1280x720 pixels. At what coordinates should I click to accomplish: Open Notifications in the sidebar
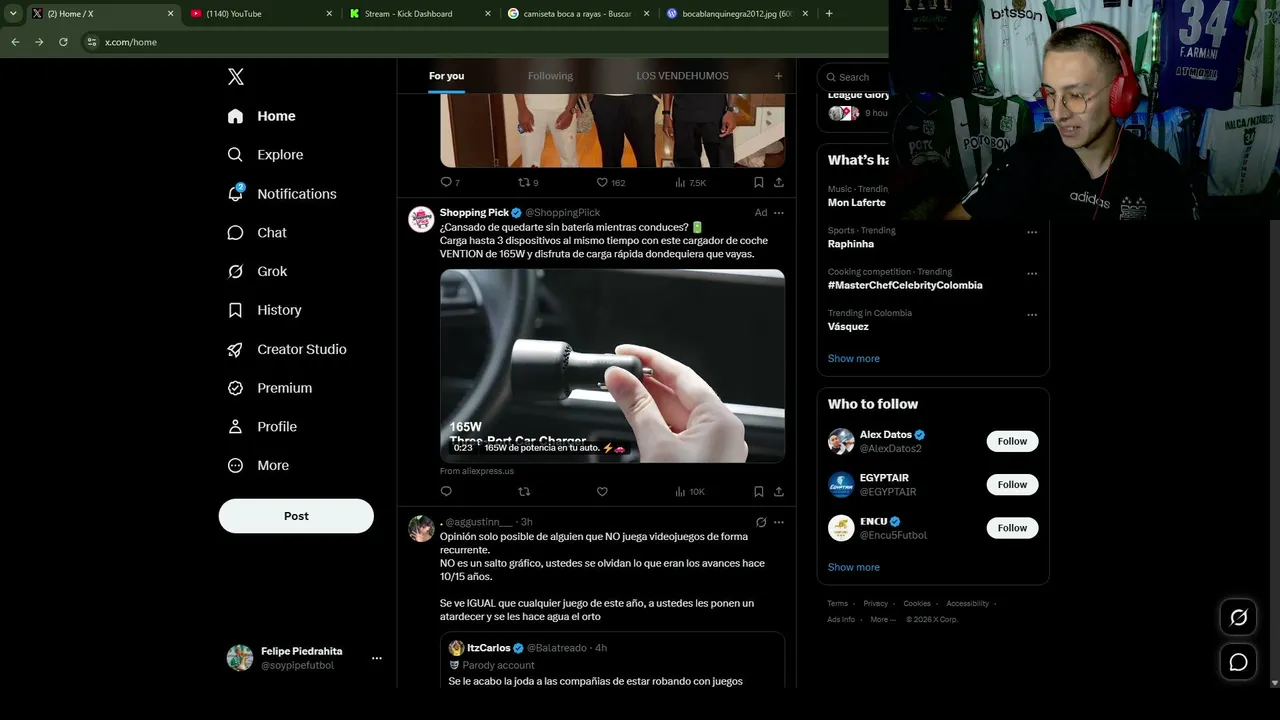pos(281,194)
